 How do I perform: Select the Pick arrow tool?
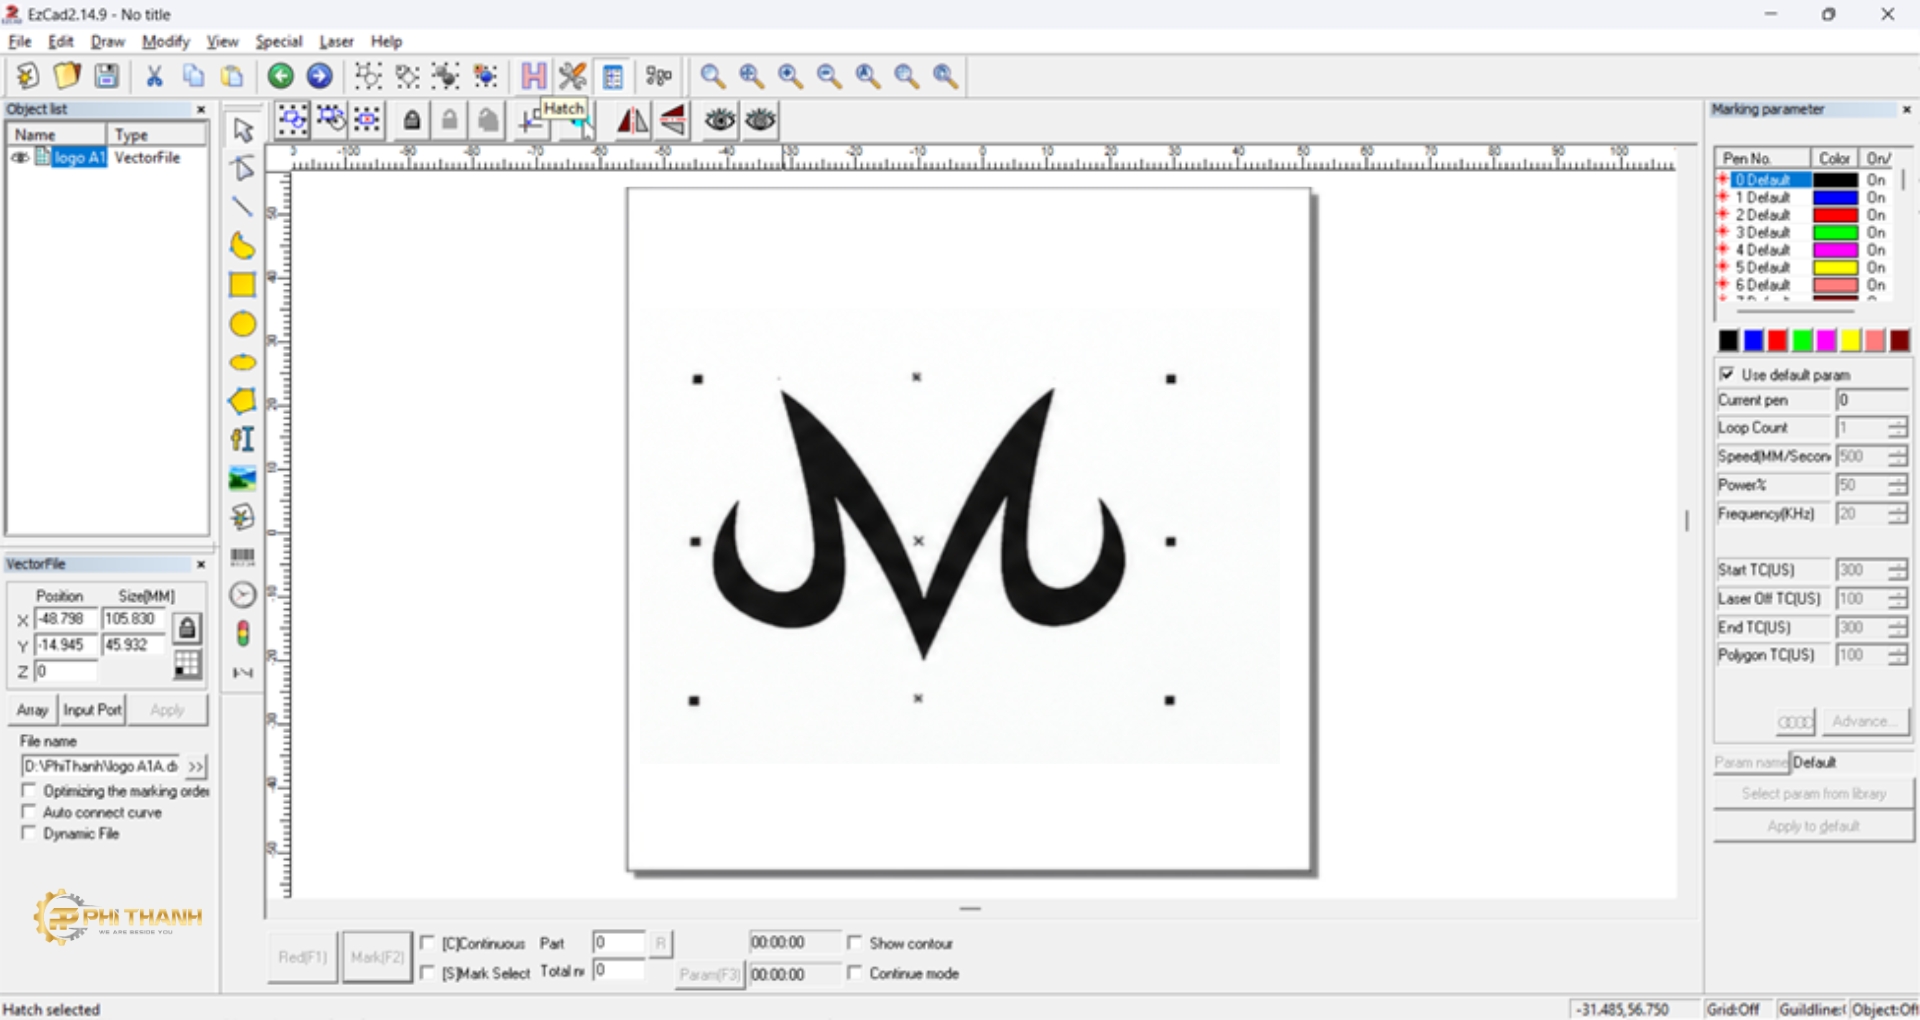coord(243,130)
